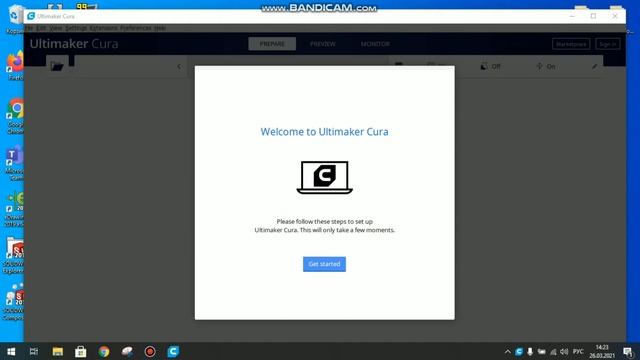Open the Extensions menu
Viewport: 640px width, 360px height.
click(x=103, y=28)
